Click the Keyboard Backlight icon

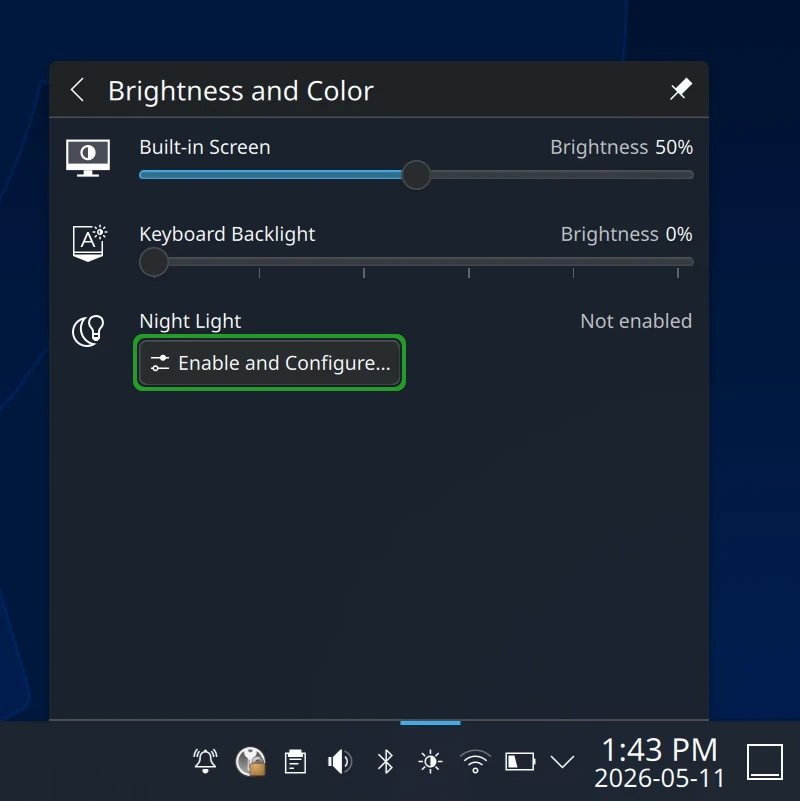click(89, 243)
